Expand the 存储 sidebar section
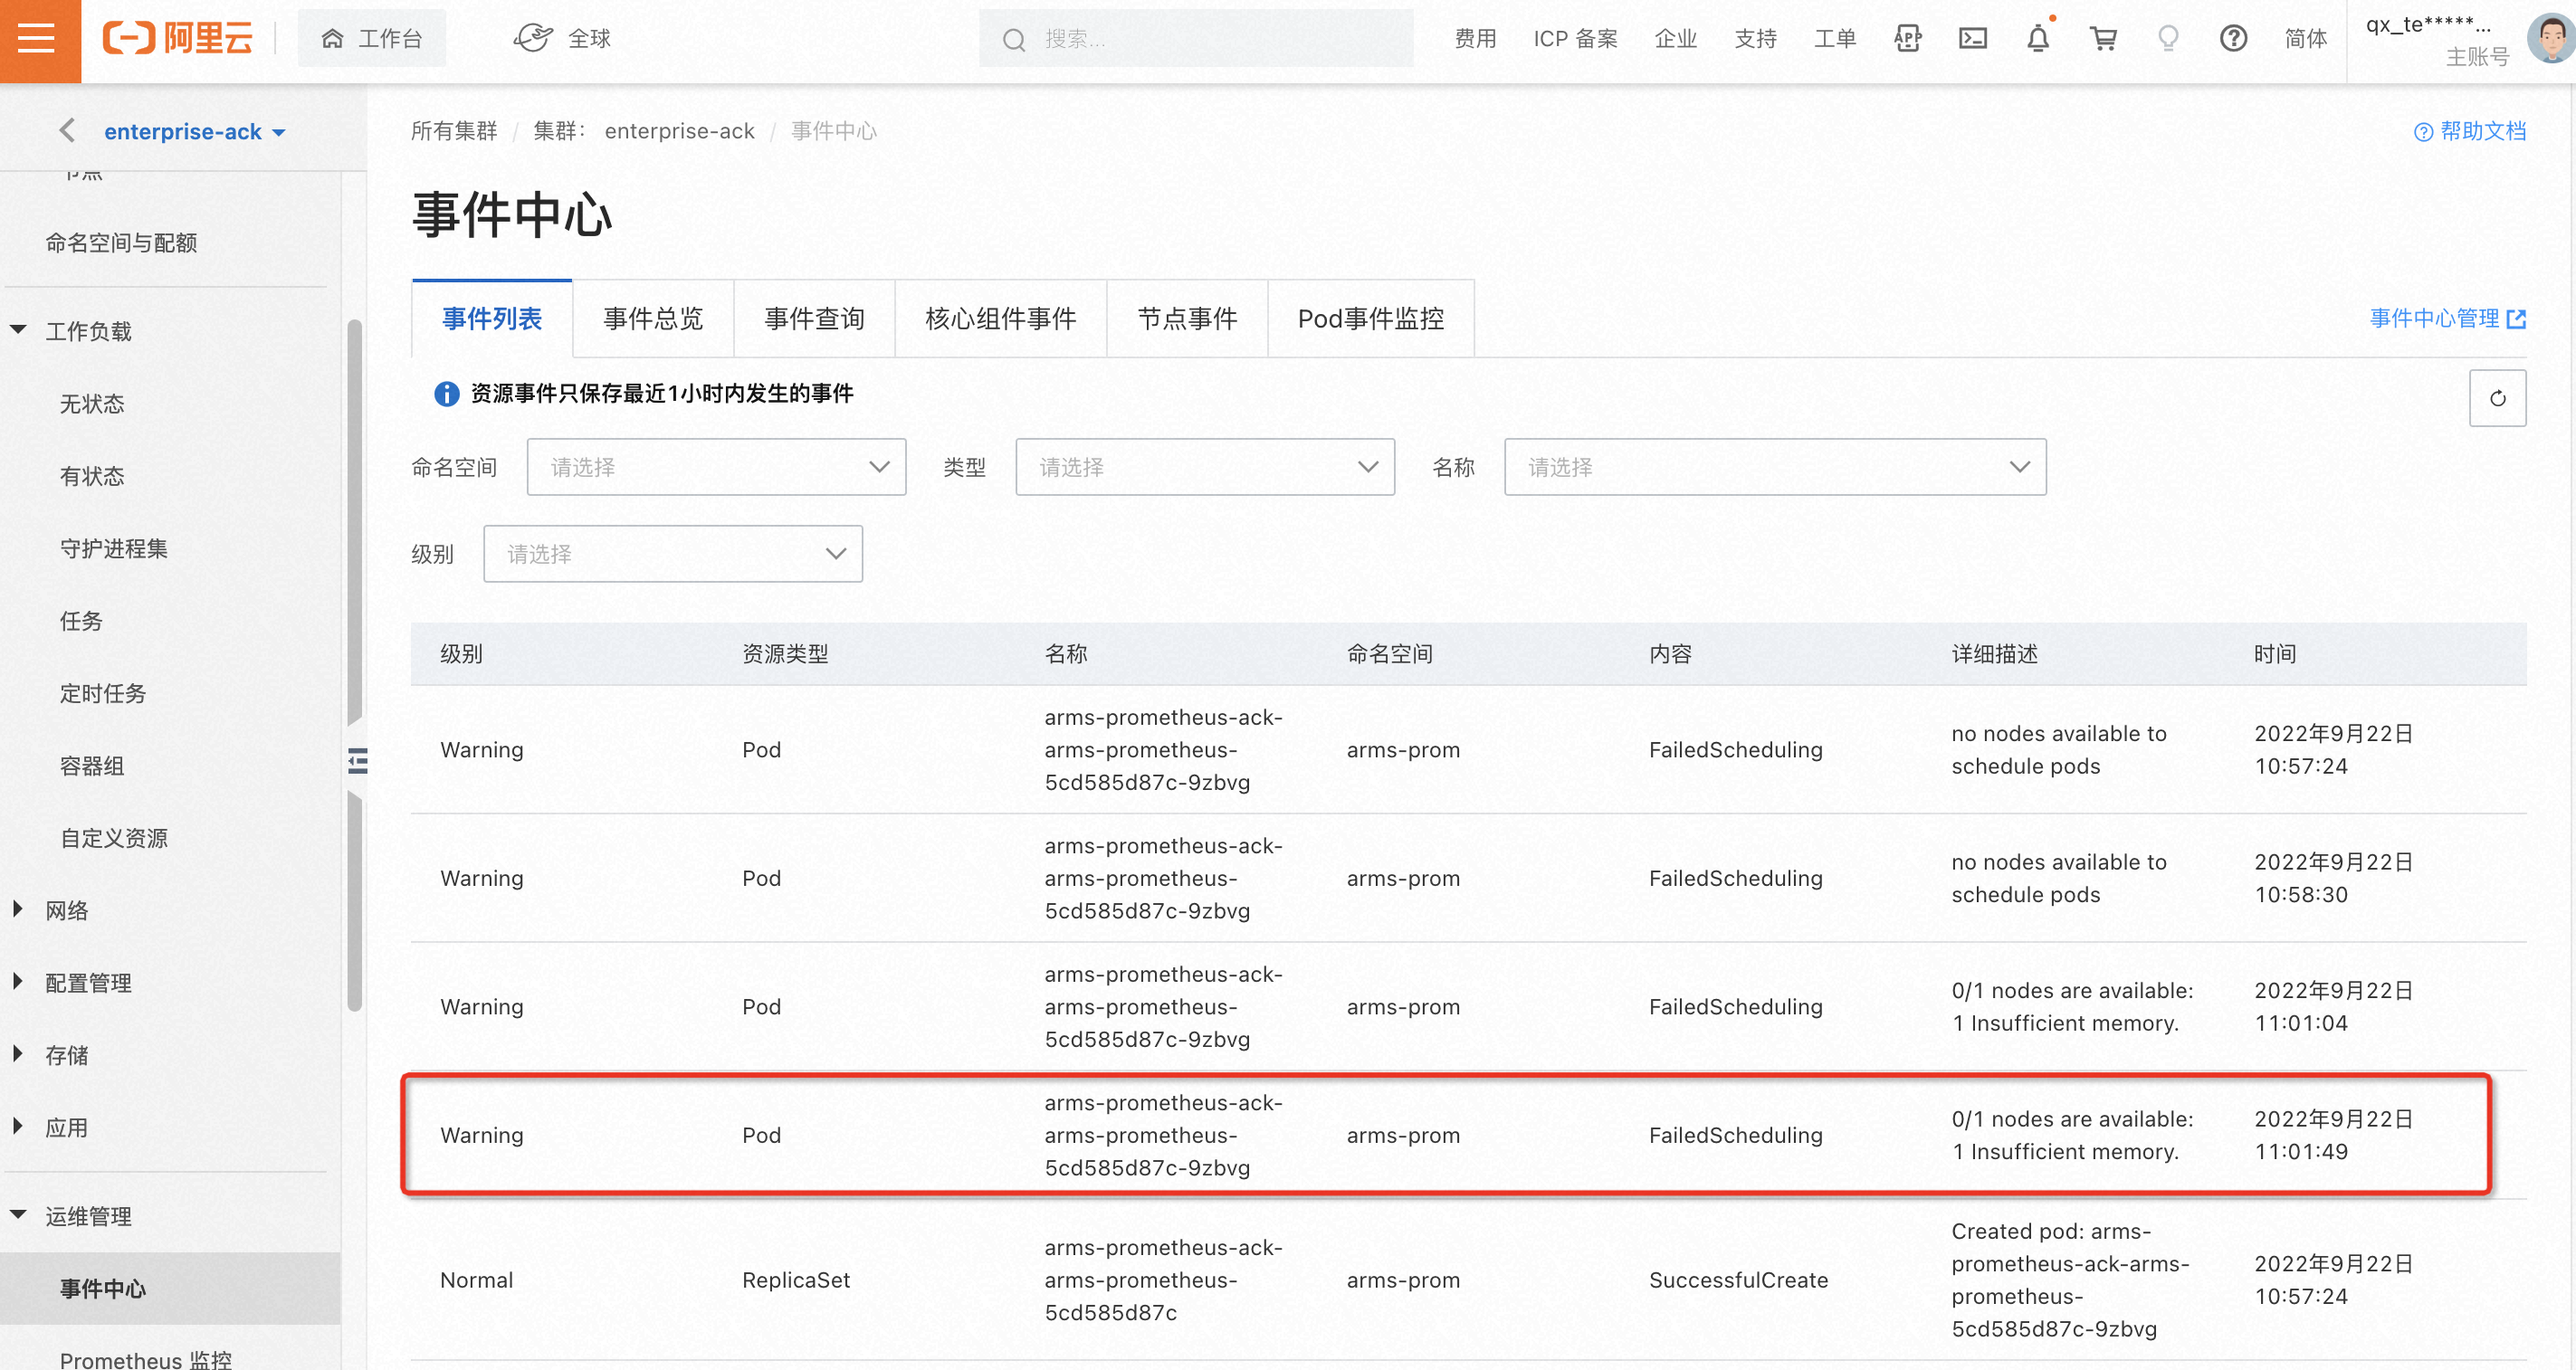The width and height of the screenshot is (2576, 1370). coord(18,1054)
